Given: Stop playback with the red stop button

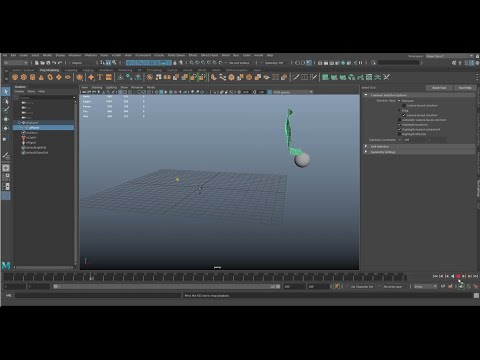Looking at the screenshot, I should 458,276.
